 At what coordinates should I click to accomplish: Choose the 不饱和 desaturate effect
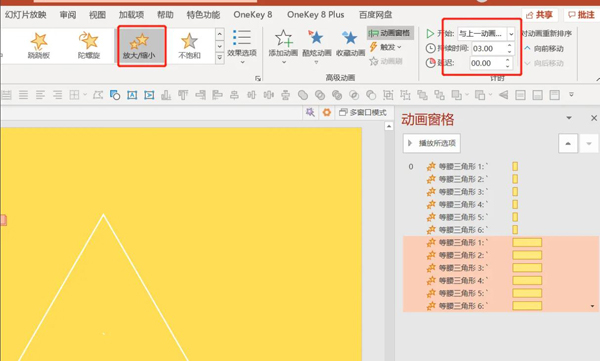[x=189, y=46]
